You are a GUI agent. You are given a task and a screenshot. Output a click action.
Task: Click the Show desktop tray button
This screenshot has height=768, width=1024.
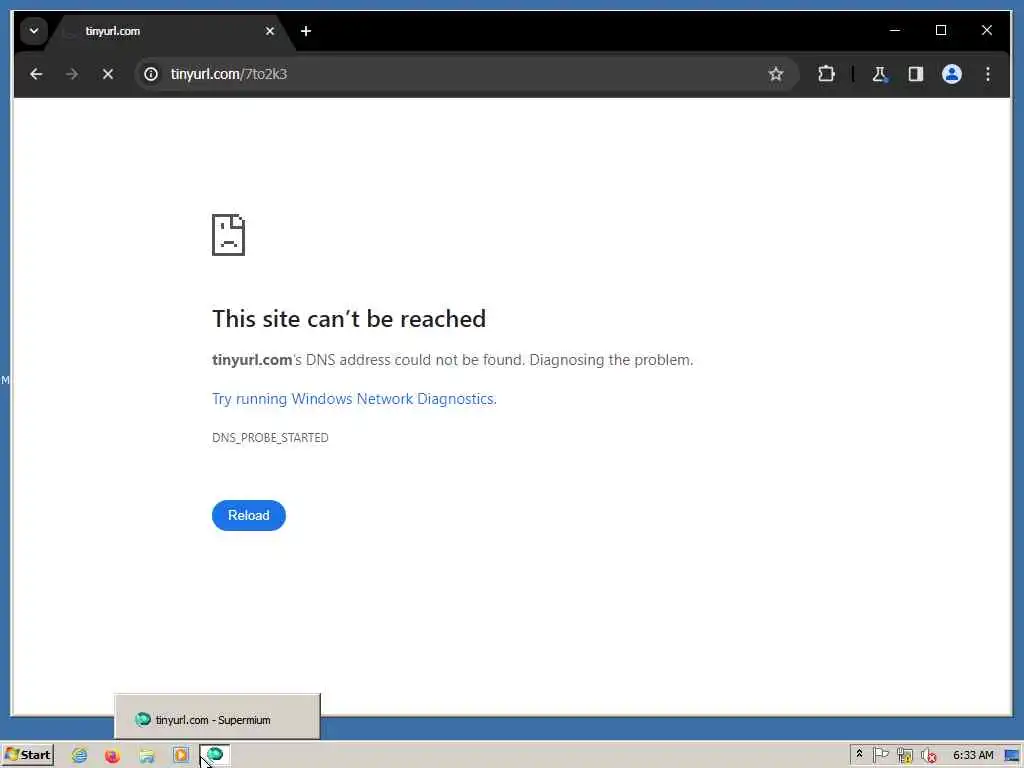tap(1013, 756)
